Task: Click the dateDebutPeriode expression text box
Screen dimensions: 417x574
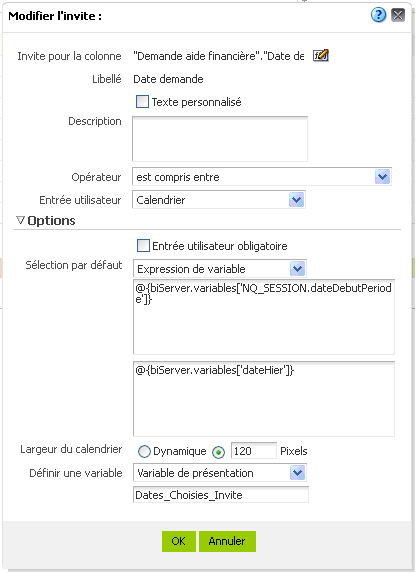Action: click(x=264, y=317)
